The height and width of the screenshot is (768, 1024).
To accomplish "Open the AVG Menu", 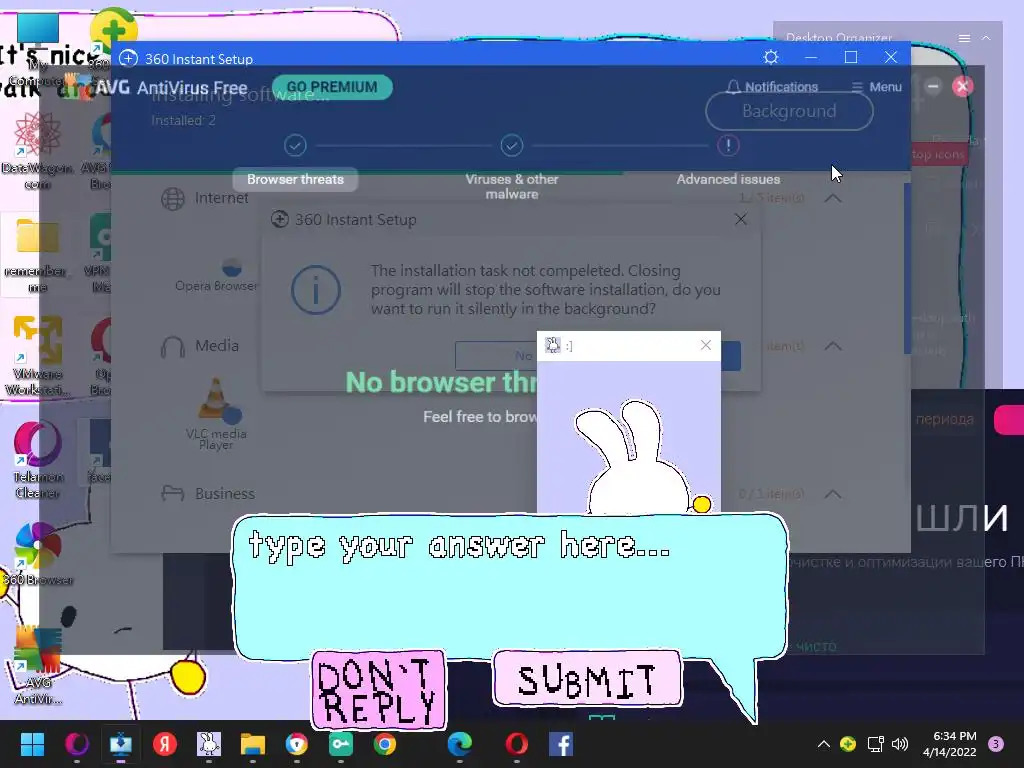I will [x=876, y=87].
